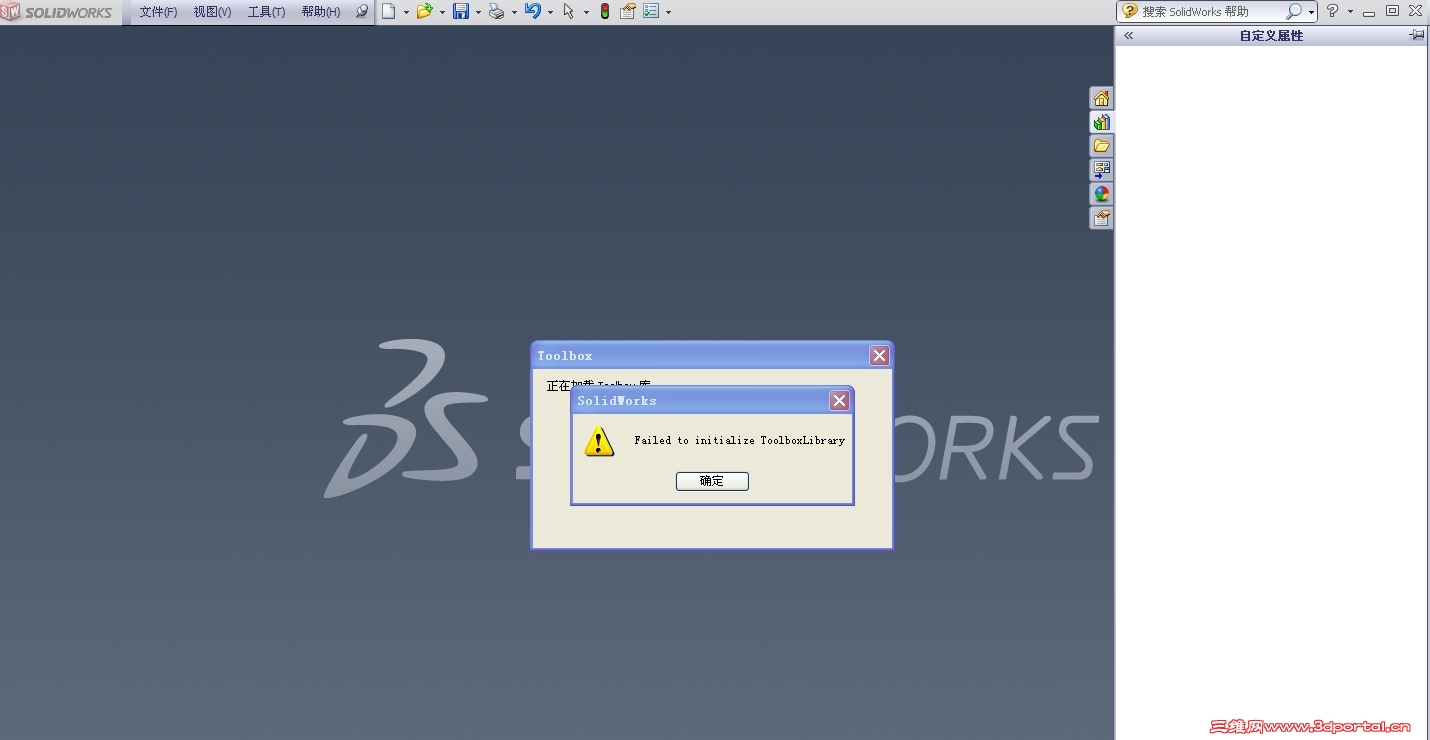The image size is (1430, 740).
Task: Expand the Select tool dropdown arrow
Action: coord(586,13)
